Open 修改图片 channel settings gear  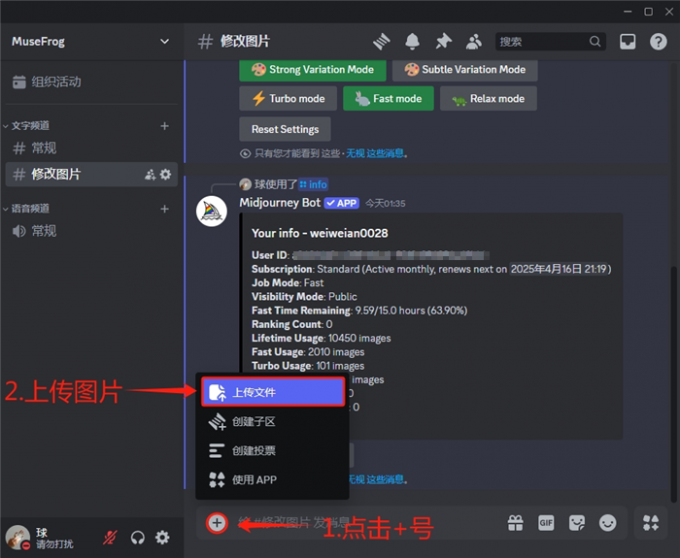[166, 174]
